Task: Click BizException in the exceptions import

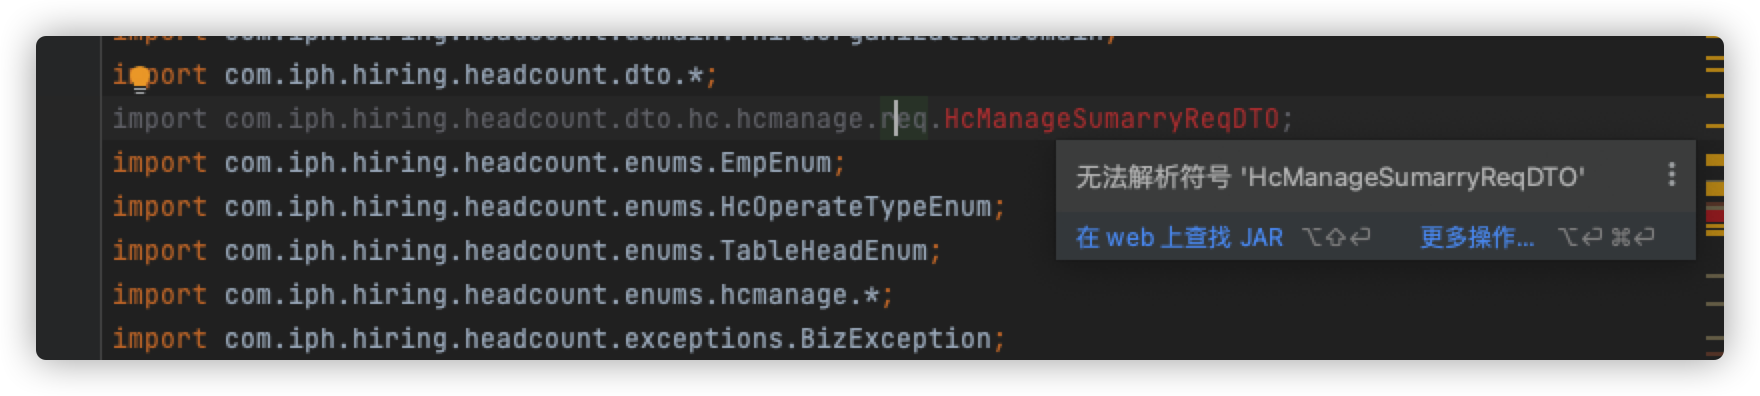Action: (x=895, y=339)
